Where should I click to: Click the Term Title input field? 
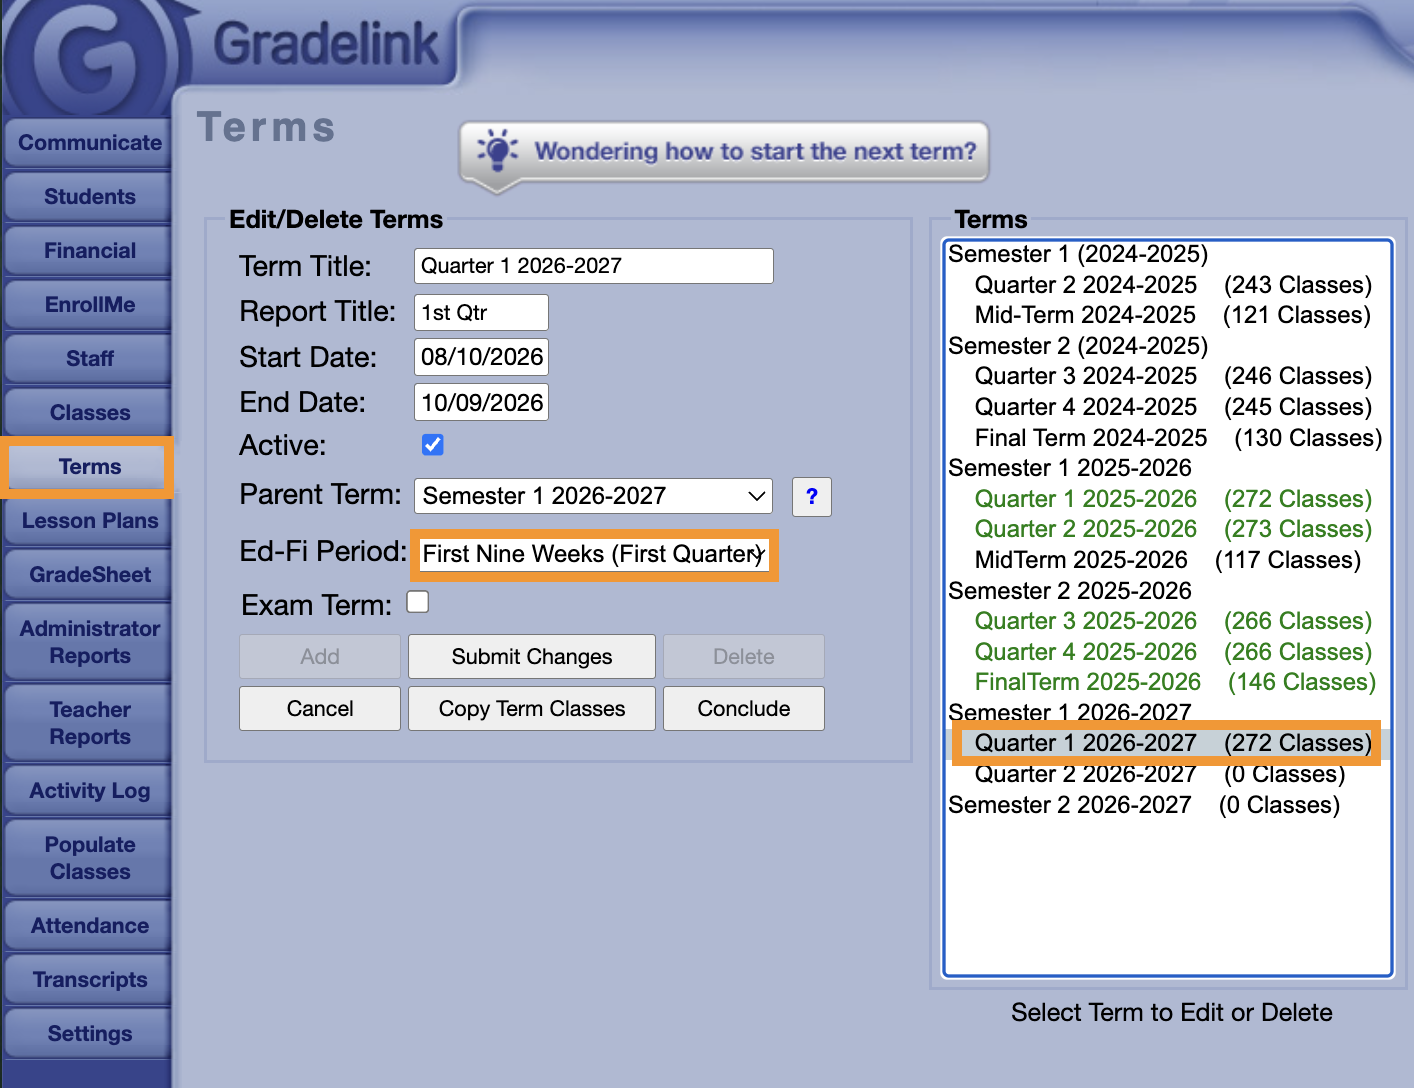click(593, 266)
